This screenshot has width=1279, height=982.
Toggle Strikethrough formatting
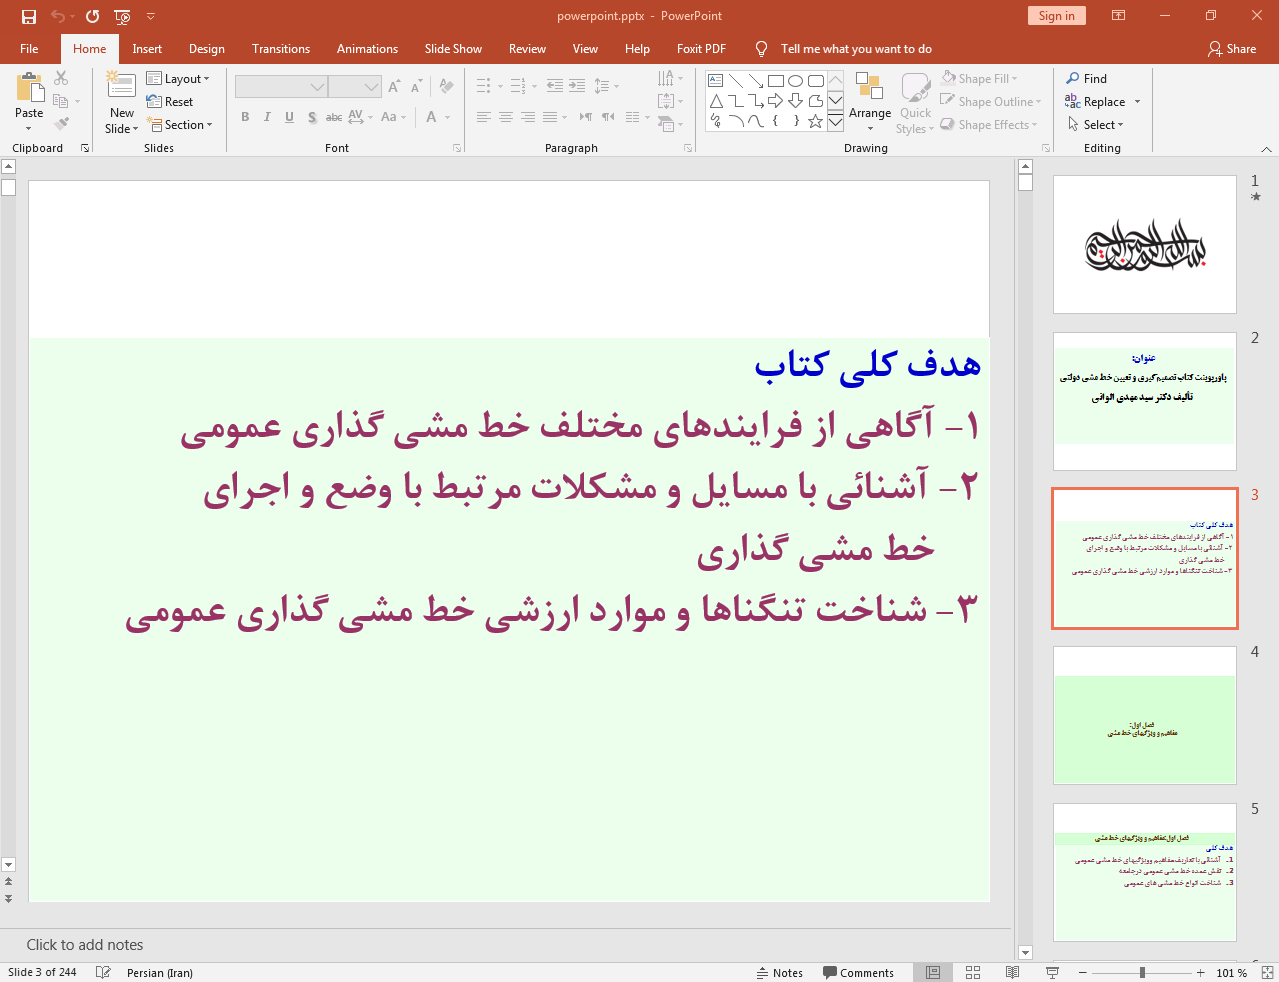(334, 117)
